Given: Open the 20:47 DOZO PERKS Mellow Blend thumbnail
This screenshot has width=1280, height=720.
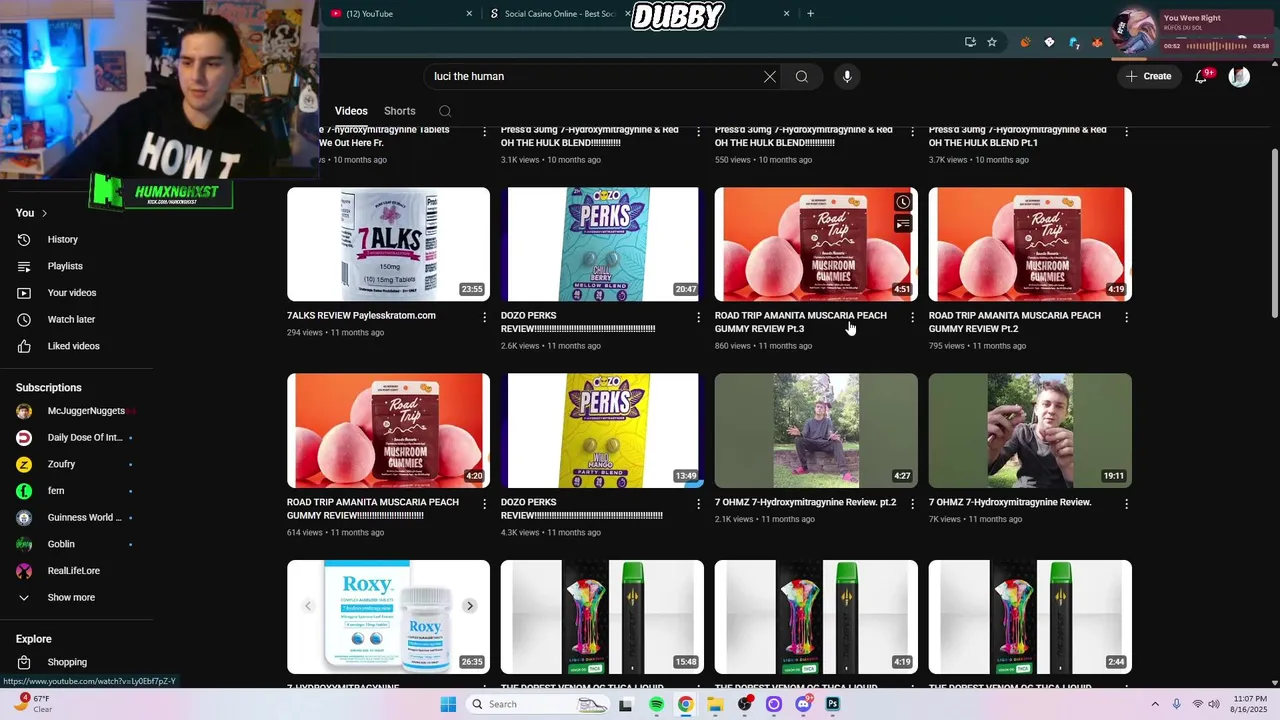Looking at the screenshot, I should (x=602, y=244).
